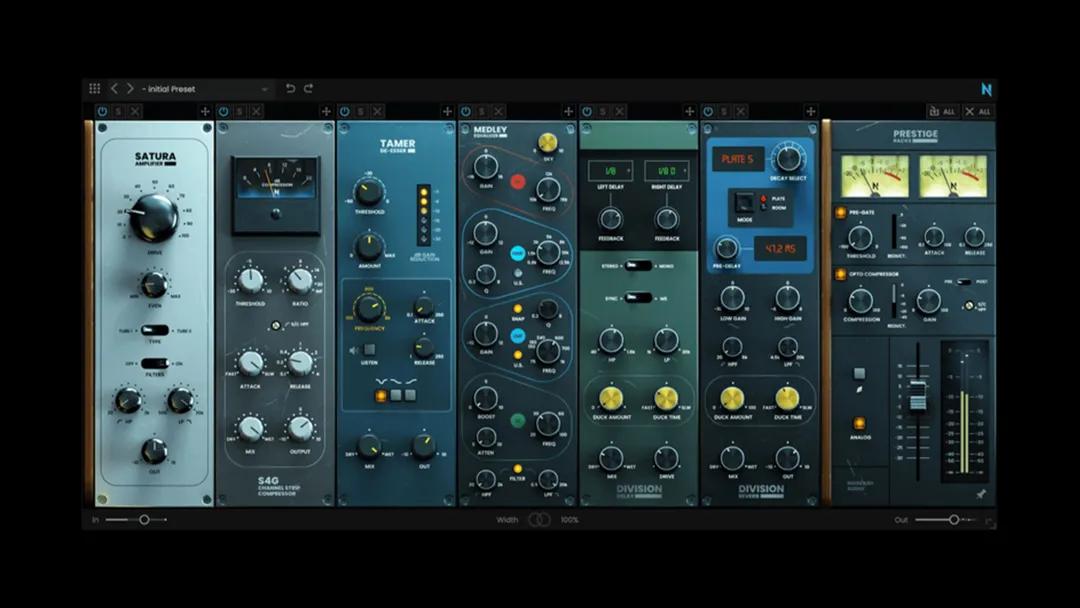Adjust the In level slider at bottom-left
The width and height of the screenshot is (1080, 608).
(143, 520)
